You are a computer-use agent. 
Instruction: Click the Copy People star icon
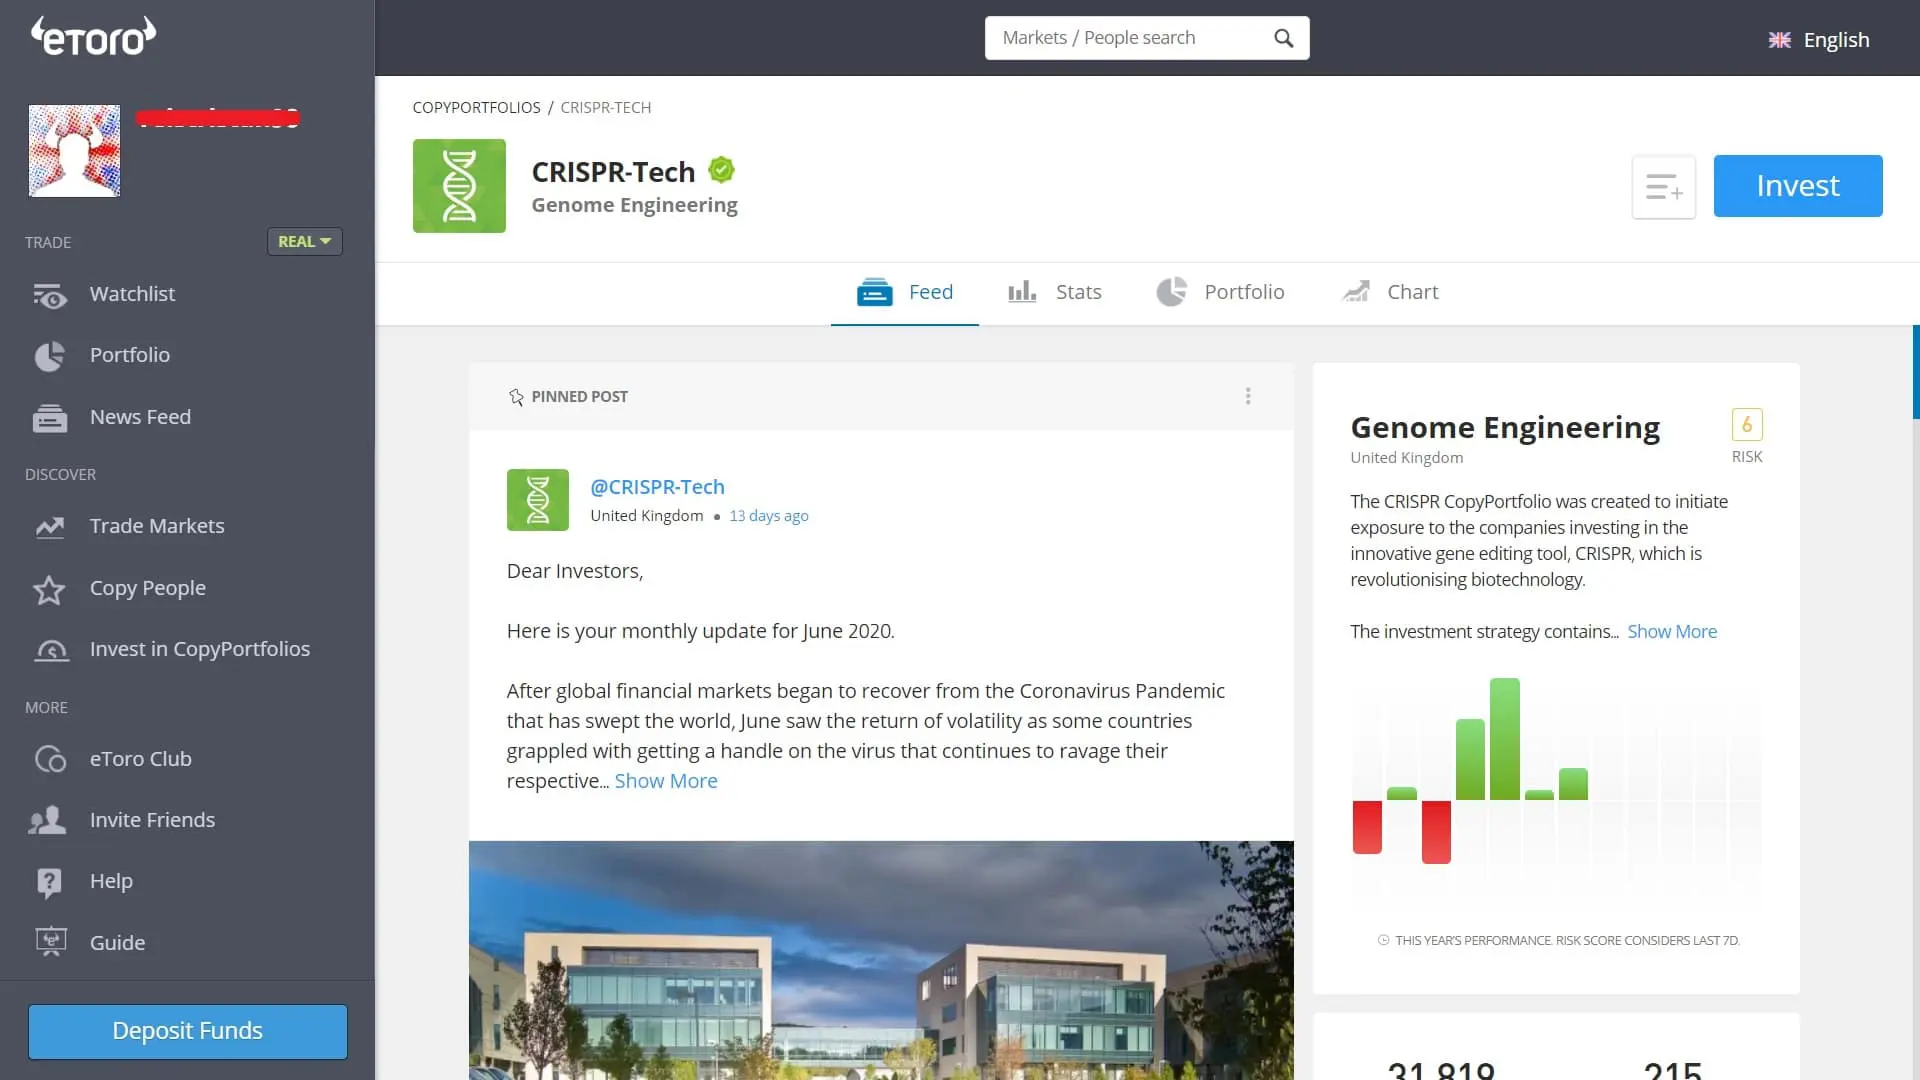(49, 589)
